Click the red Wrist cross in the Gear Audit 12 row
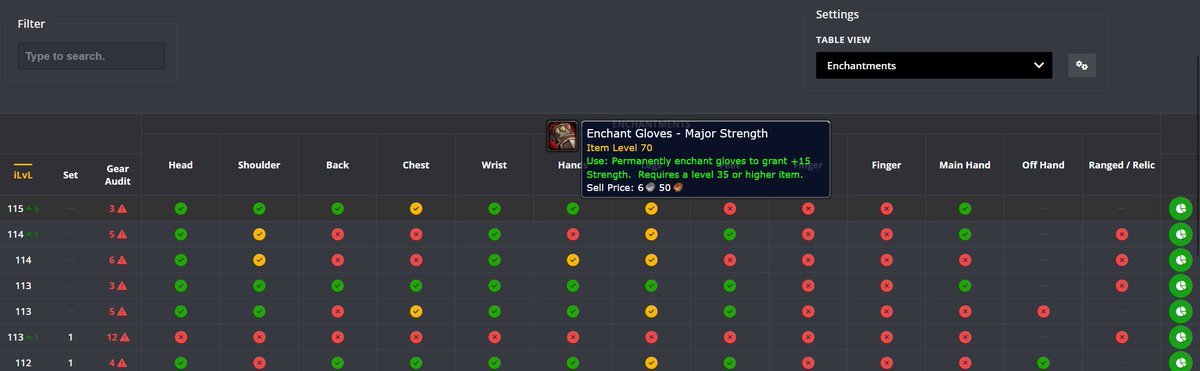Image resolution: width=1200 pixels, height=371 pixels. click(x=494, y=337)
